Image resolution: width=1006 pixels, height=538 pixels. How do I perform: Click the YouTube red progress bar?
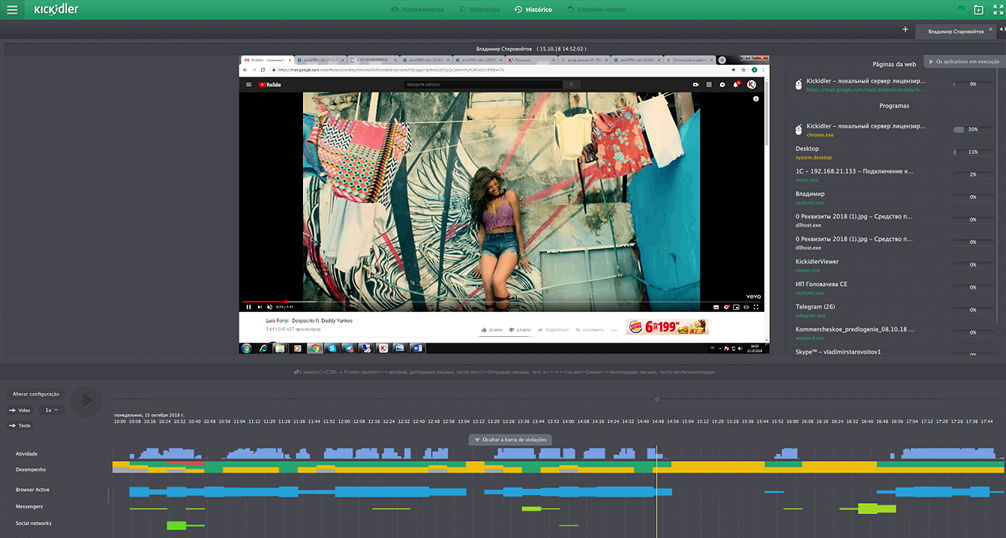tap(264, 301)
